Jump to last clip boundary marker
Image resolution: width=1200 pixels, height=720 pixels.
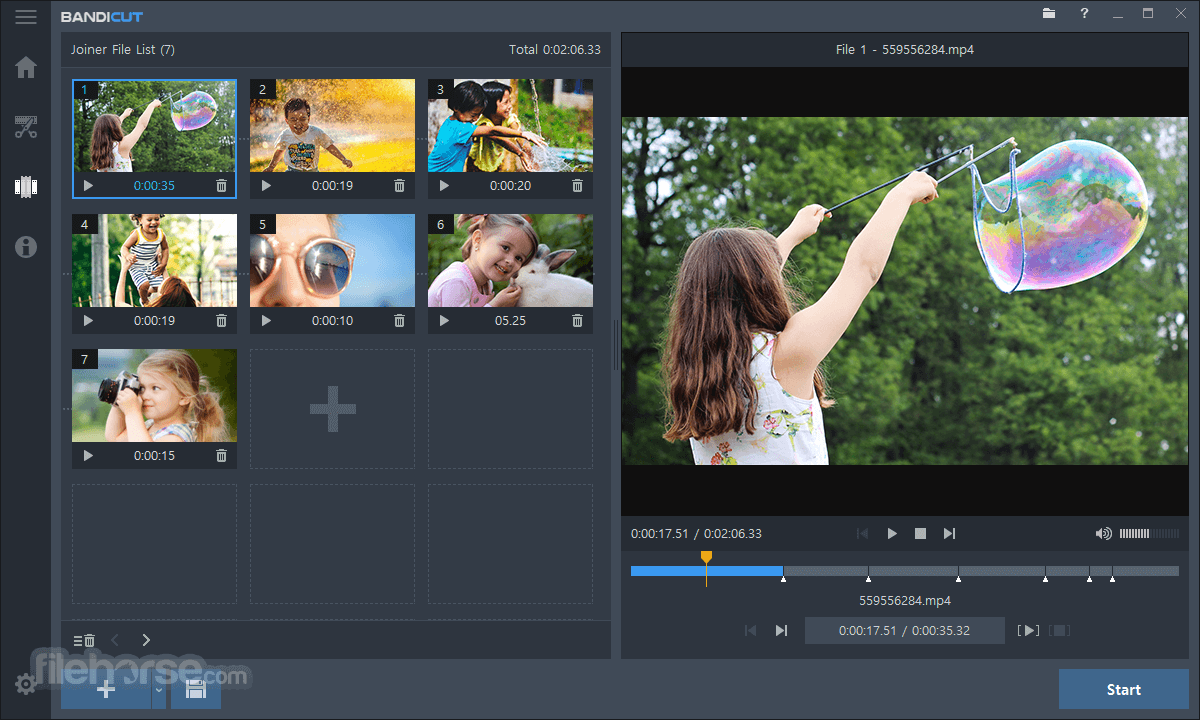click(x=1112, y=578)
